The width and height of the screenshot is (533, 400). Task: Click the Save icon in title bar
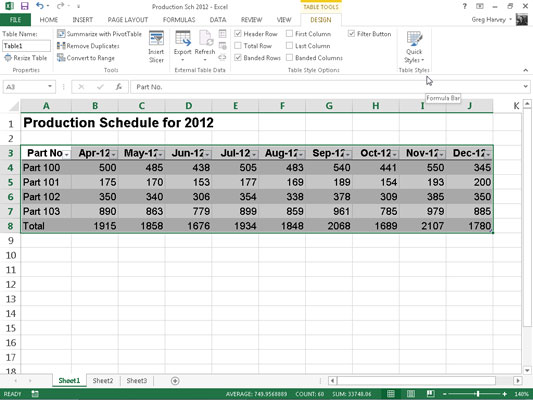click(x=24, y=6)
